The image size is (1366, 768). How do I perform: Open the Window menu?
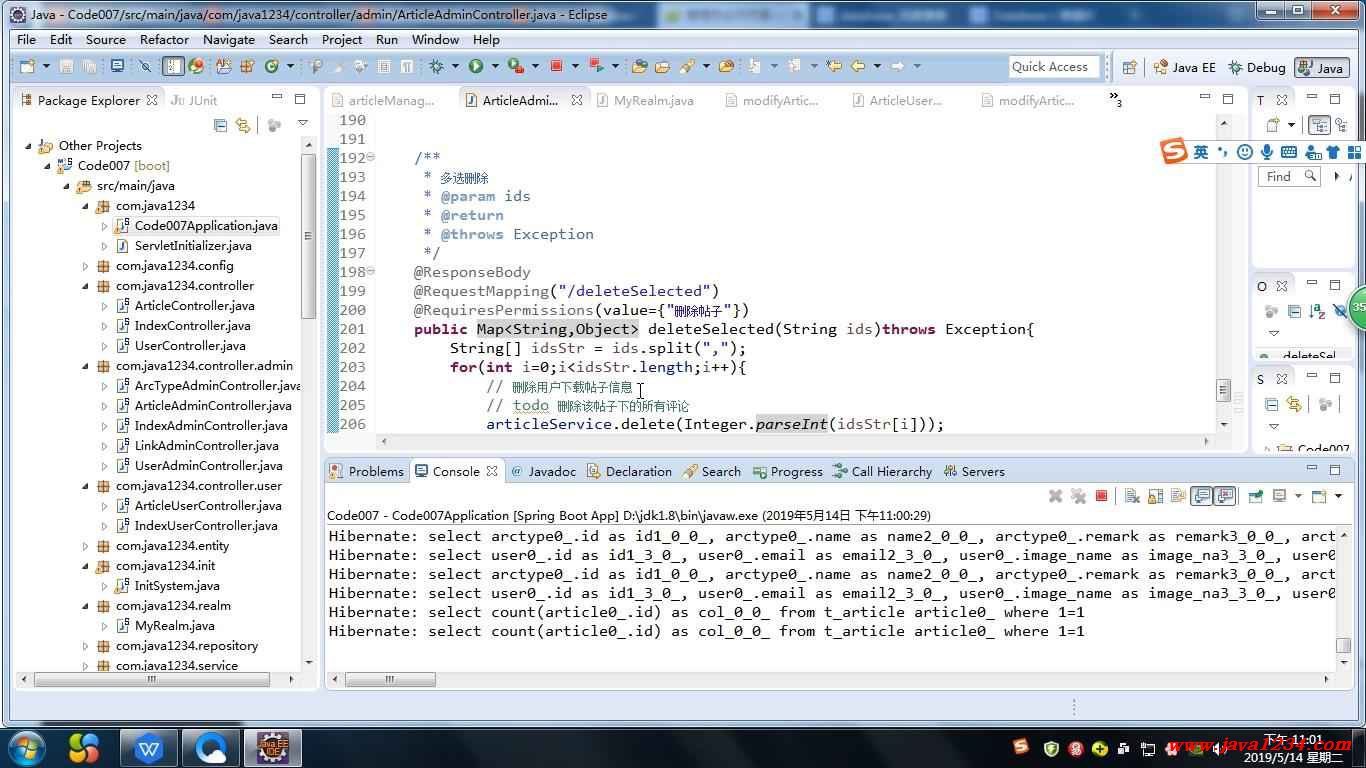(x=436, y=39)
